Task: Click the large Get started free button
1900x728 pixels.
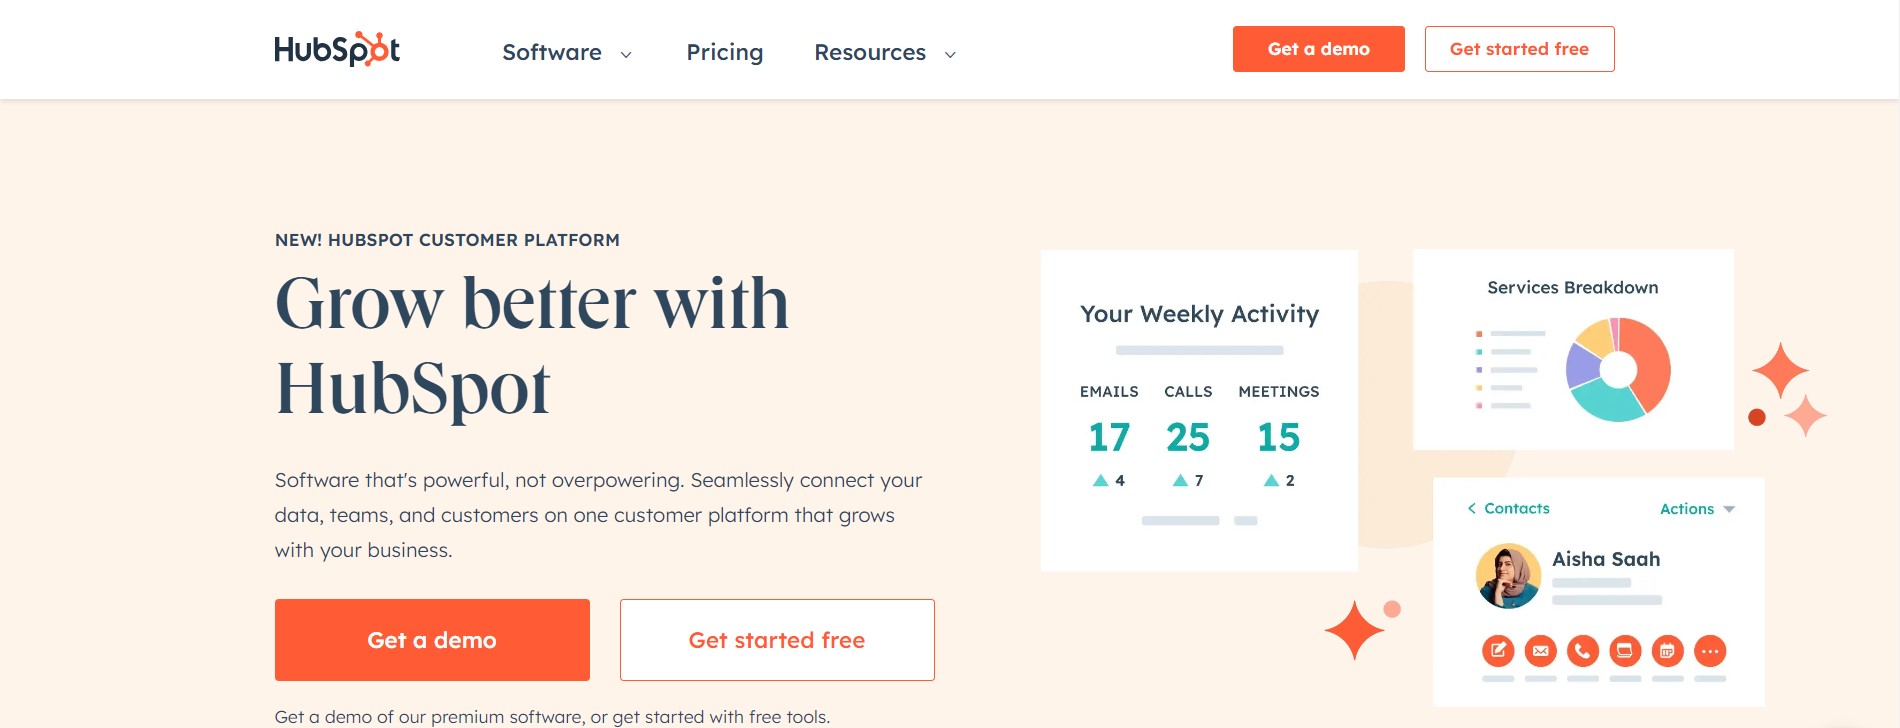Action: point(777,640)
